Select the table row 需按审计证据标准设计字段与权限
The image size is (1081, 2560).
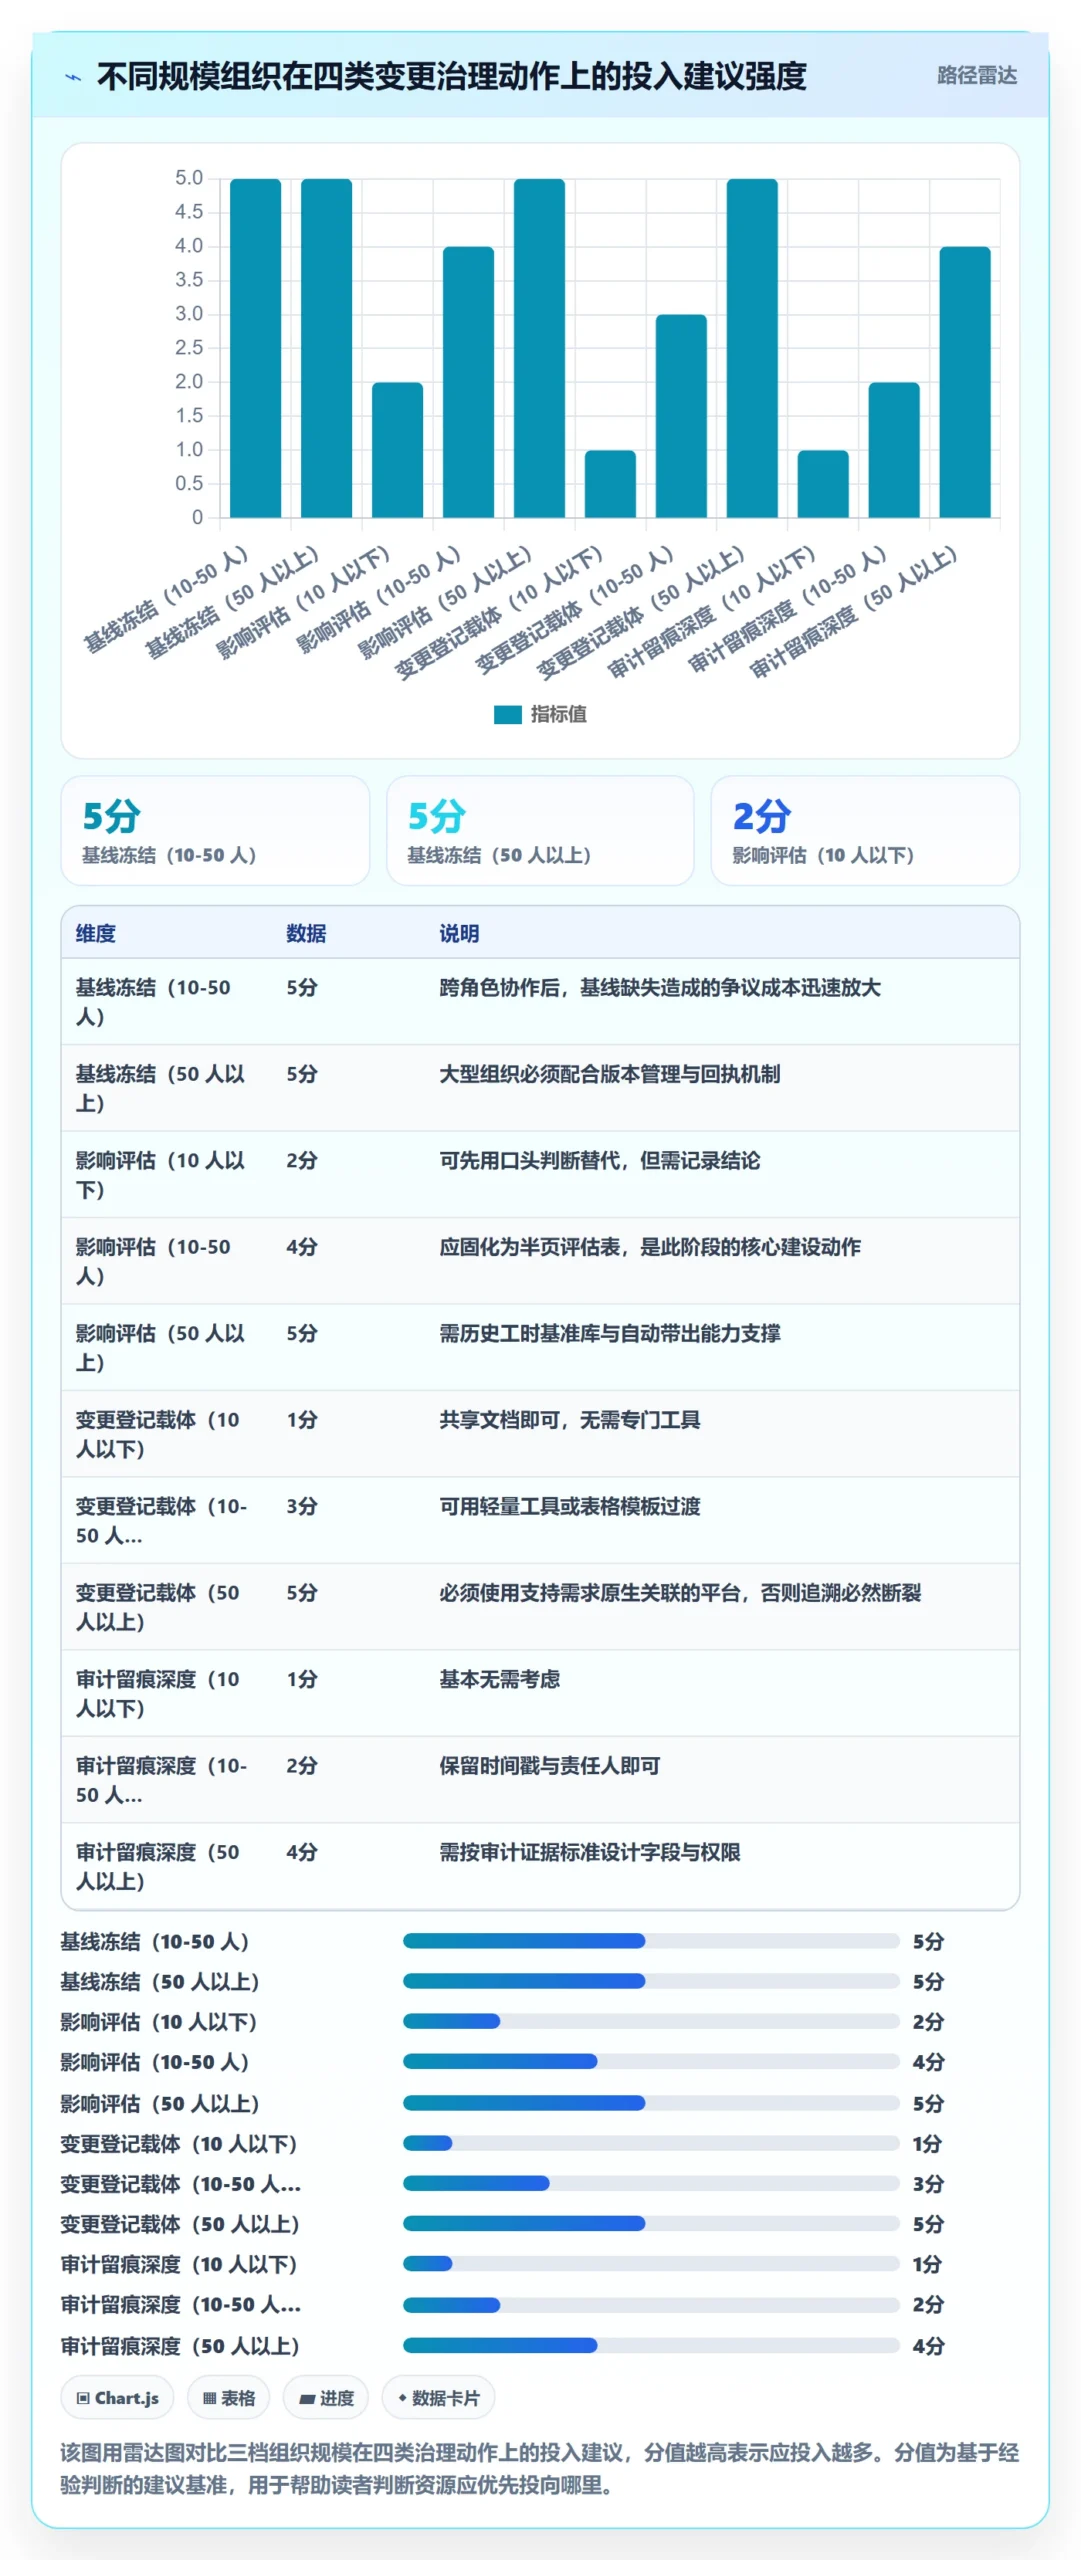point(540,1866)
